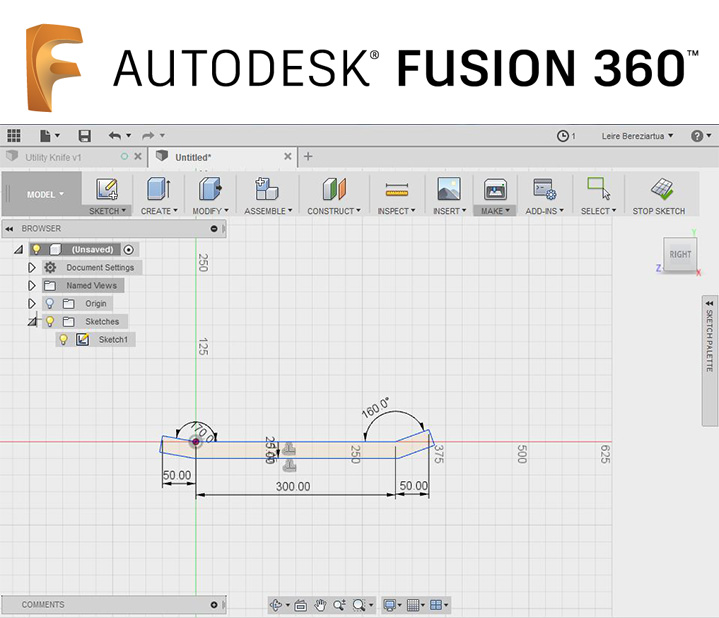Toggle visibility bulb of Unsaved component

[x=36, y=249]
